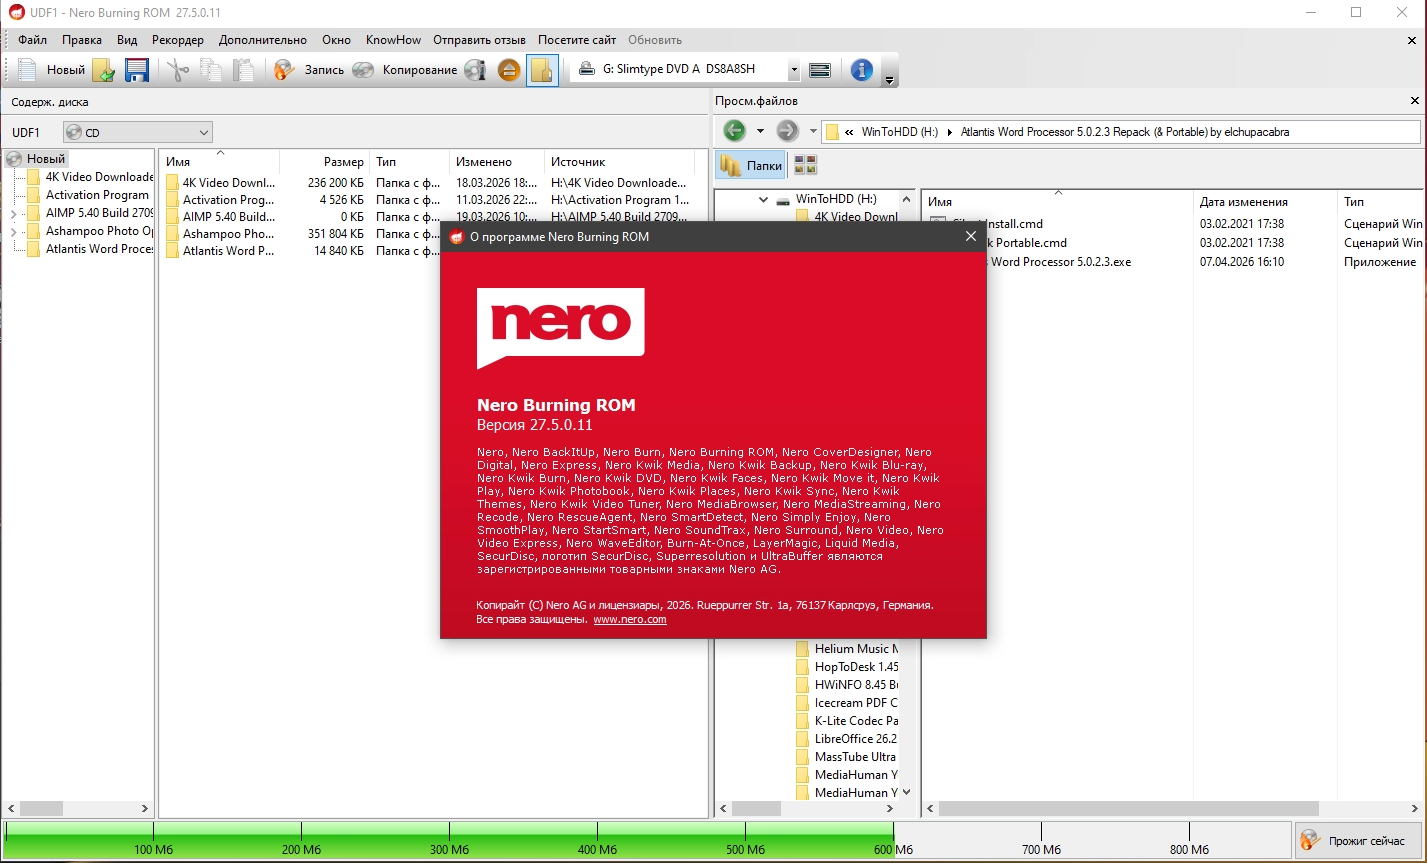Show hidden path levels via « chevron
The width and height of the screenshot is (1427, 863).
[849, 132]
